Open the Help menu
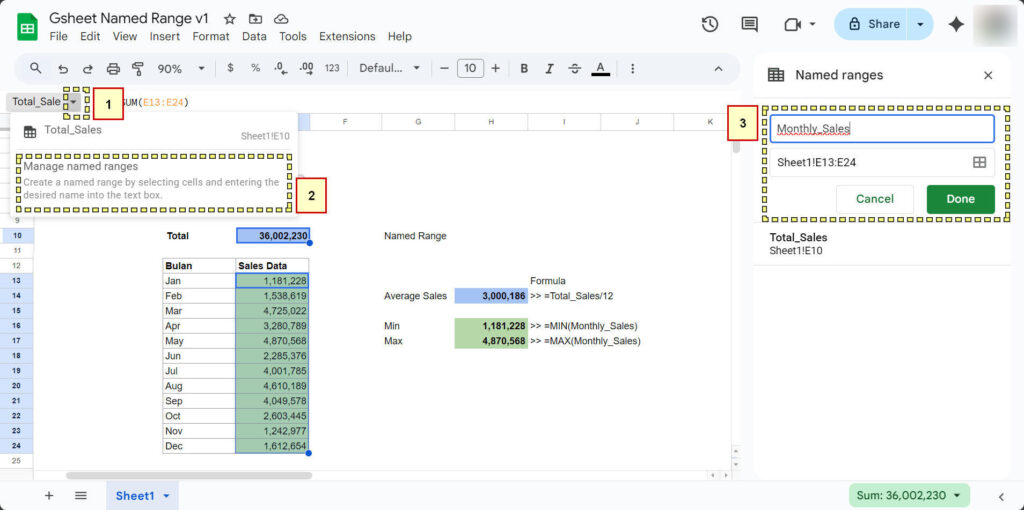Viewport: 1024px width, 510px height. [x=400, y=37]
